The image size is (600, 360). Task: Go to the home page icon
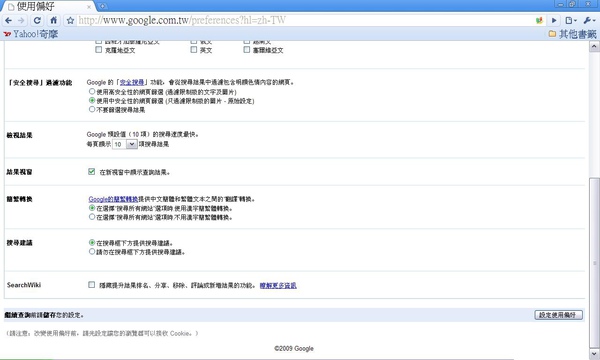pyautogui.click(x=54, y=20)
